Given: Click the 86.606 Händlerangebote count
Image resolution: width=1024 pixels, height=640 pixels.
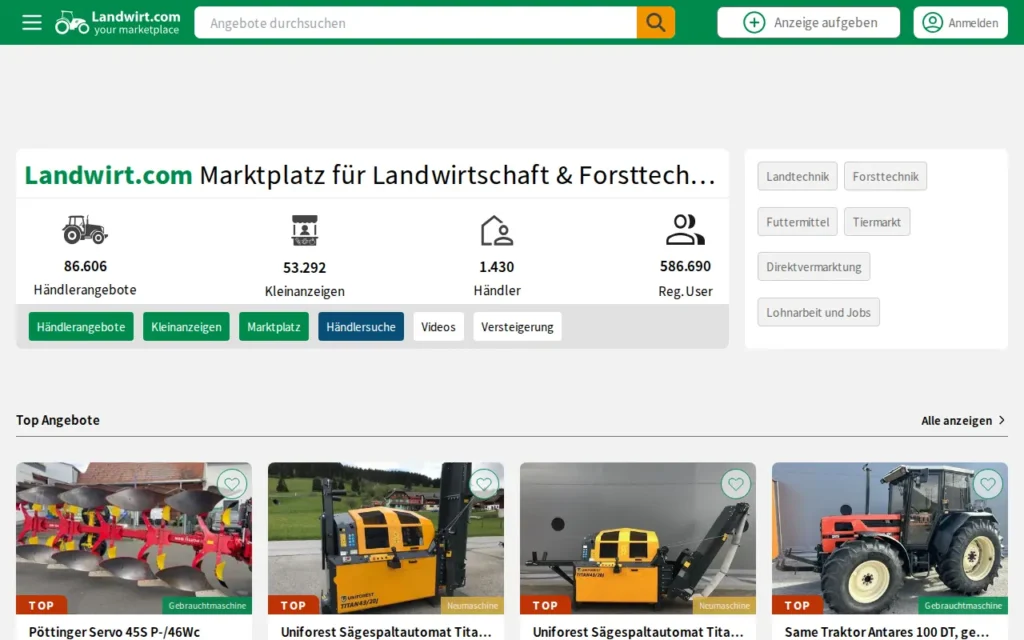Looking at the screenshot, I should [x=85, y=266].
